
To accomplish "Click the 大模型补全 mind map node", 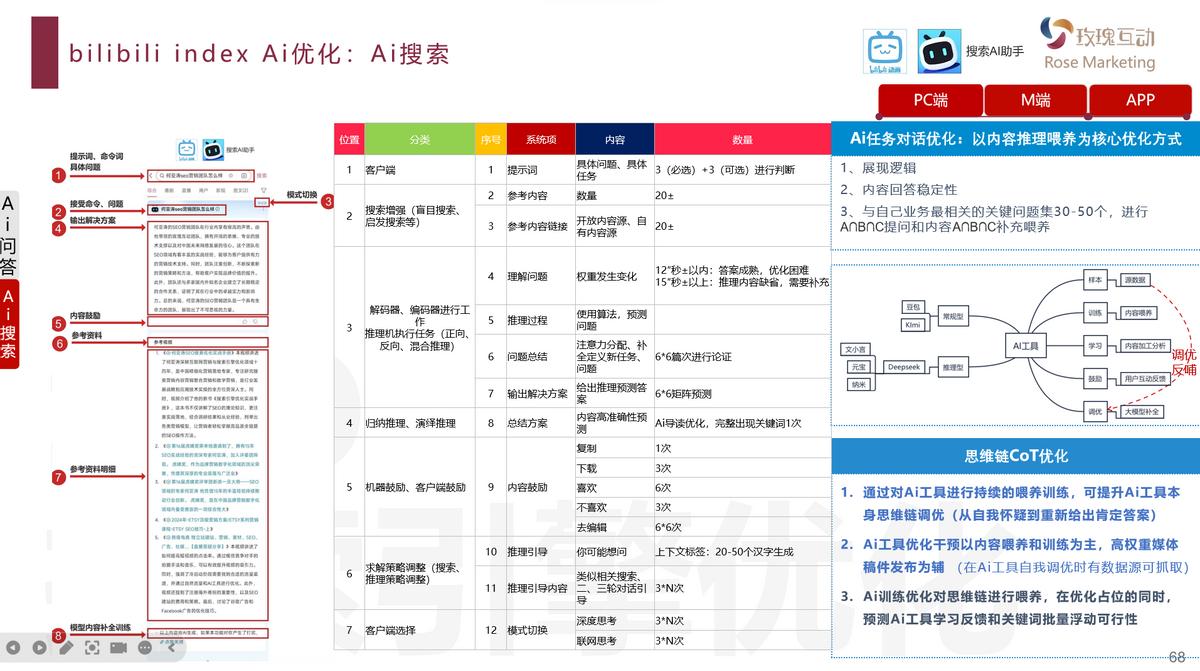I will [x=1141, y=411].
